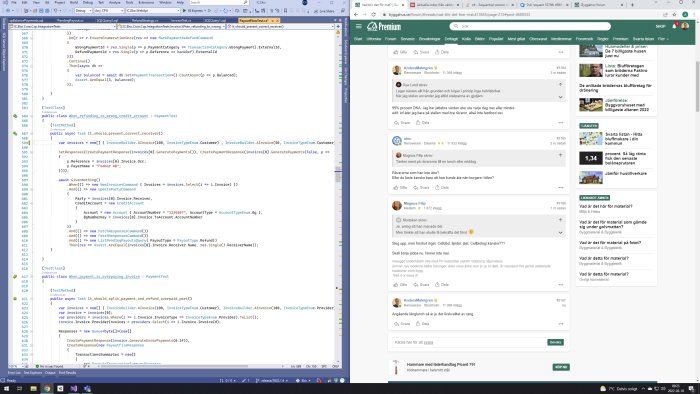Reload the page in Chrome

click(373, 14)
